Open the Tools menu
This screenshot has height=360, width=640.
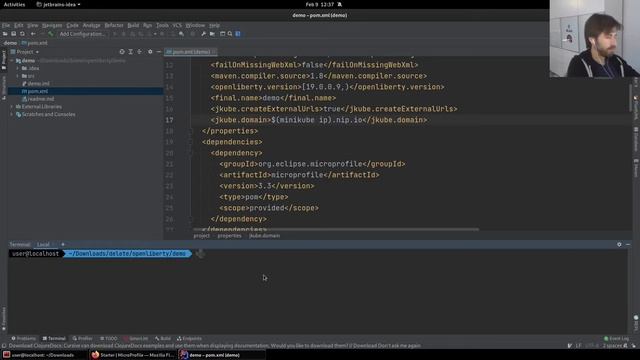click(x=162, y=25)
